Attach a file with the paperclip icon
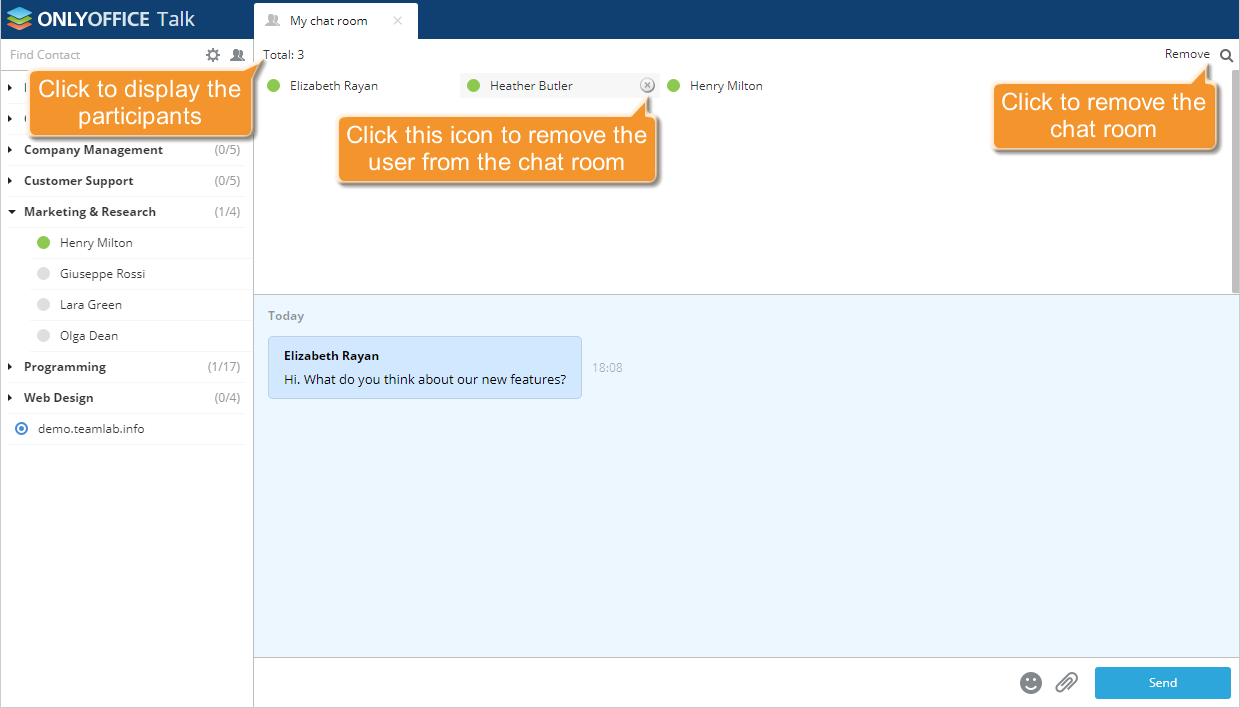The width and height of the screenshot is (1240, 708). [1066, 683]
